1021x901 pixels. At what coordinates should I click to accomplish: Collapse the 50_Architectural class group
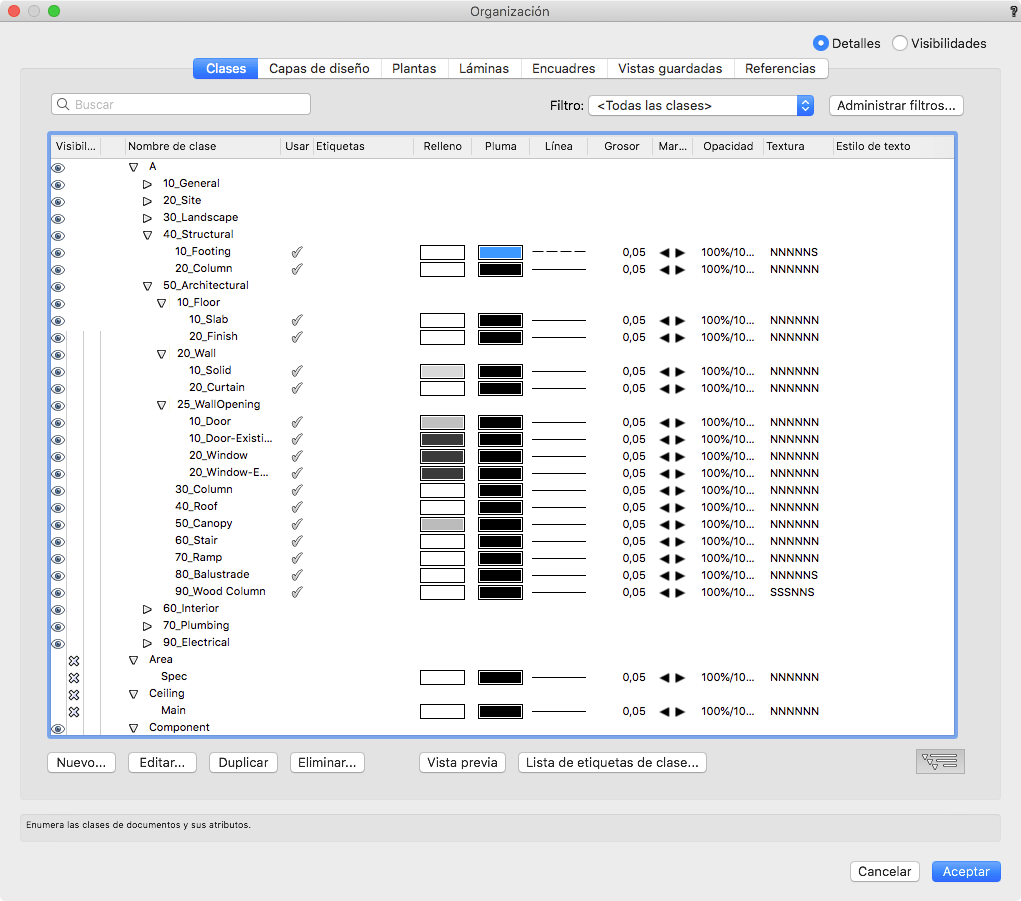pos(148,286)
